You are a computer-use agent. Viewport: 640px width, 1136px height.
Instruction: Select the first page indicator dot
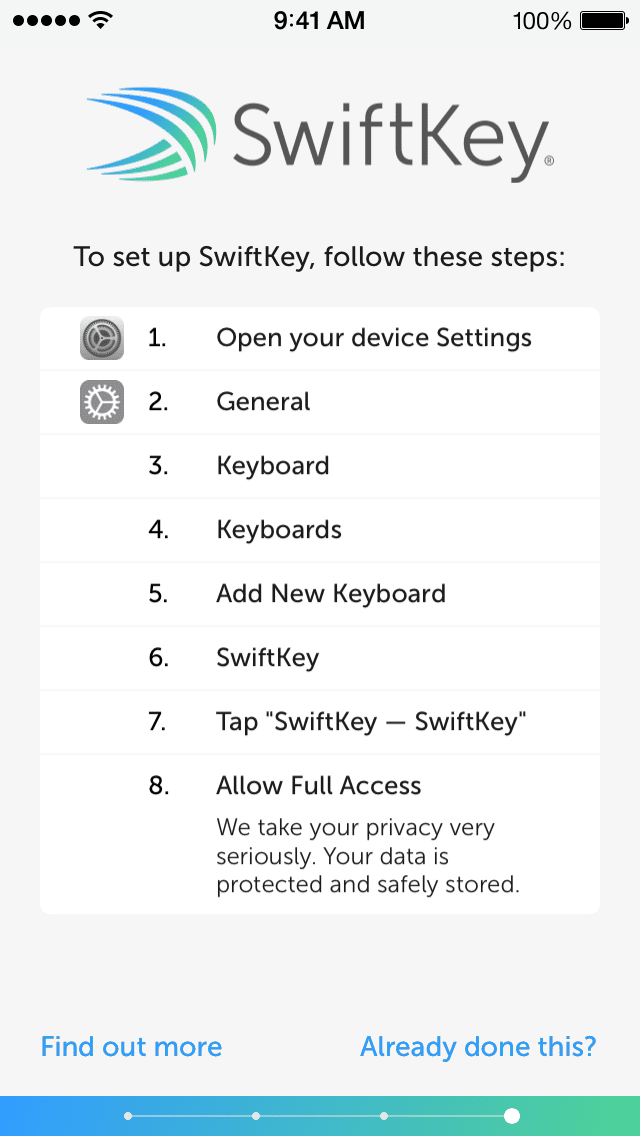coord(128,1114)
